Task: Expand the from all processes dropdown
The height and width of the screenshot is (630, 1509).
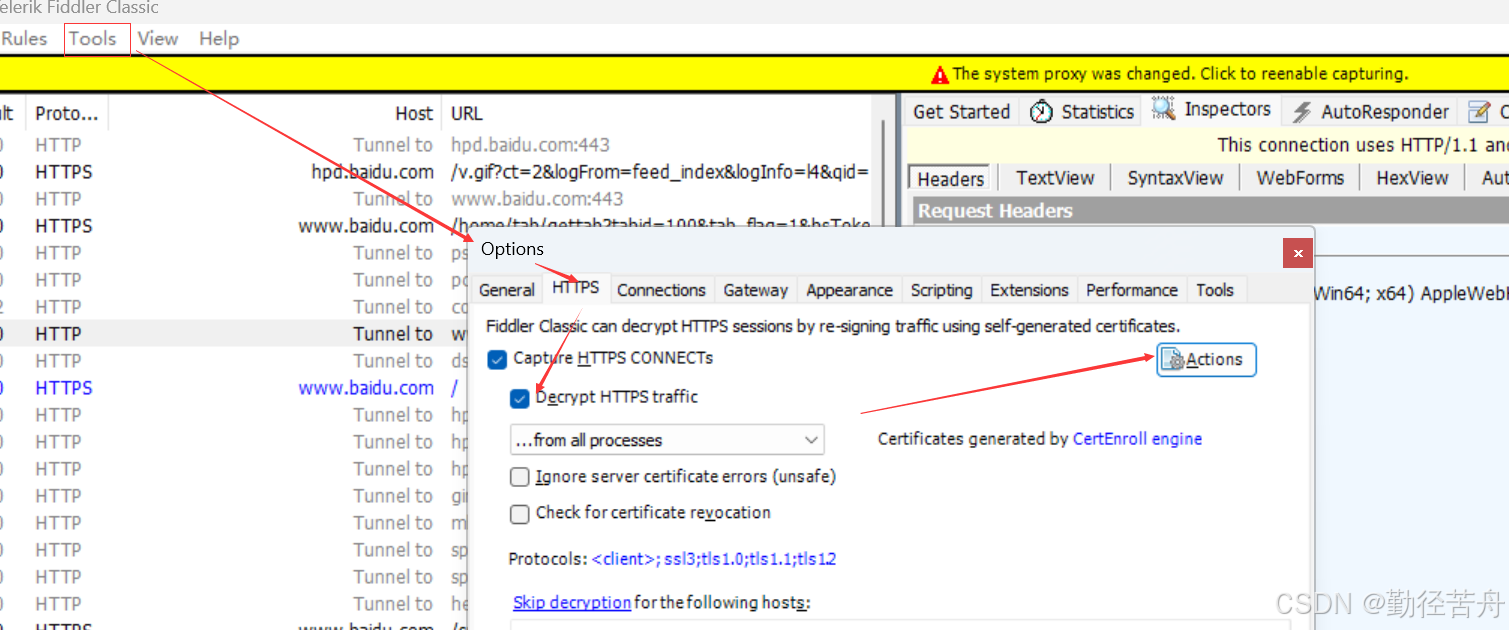Action: 667,440
